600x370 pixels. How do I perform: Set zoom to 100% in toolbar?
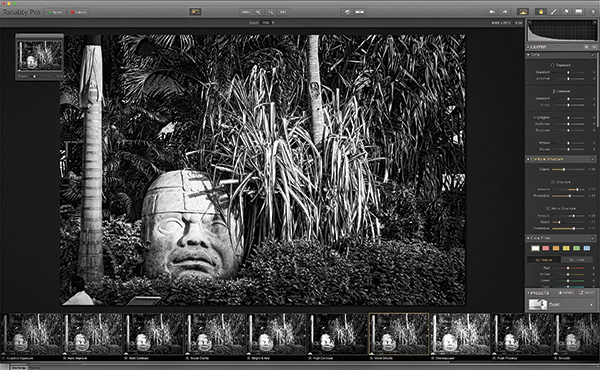[x=246, y=12]
